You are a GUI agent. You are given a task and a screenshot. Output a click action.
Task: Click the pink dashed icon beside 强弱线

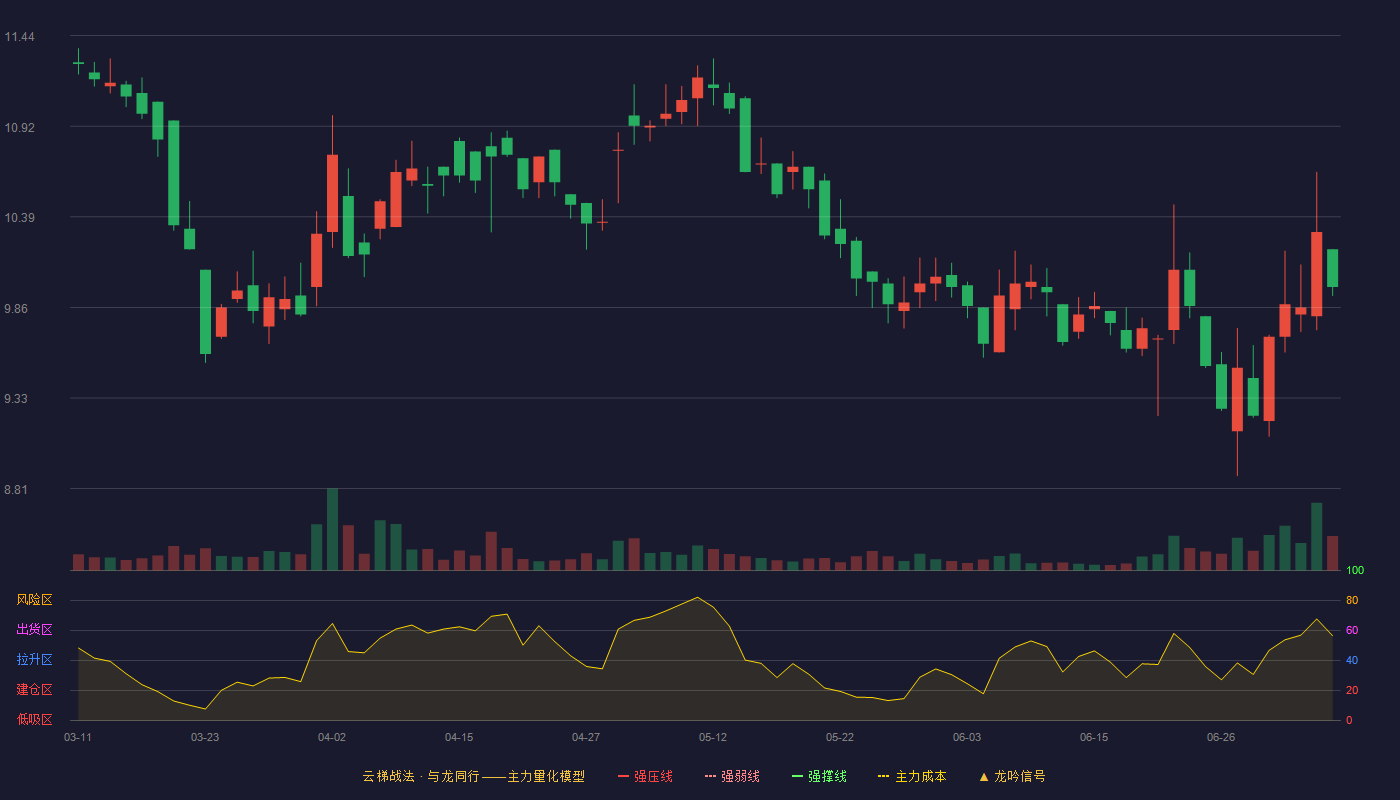(x=710, y=776)
